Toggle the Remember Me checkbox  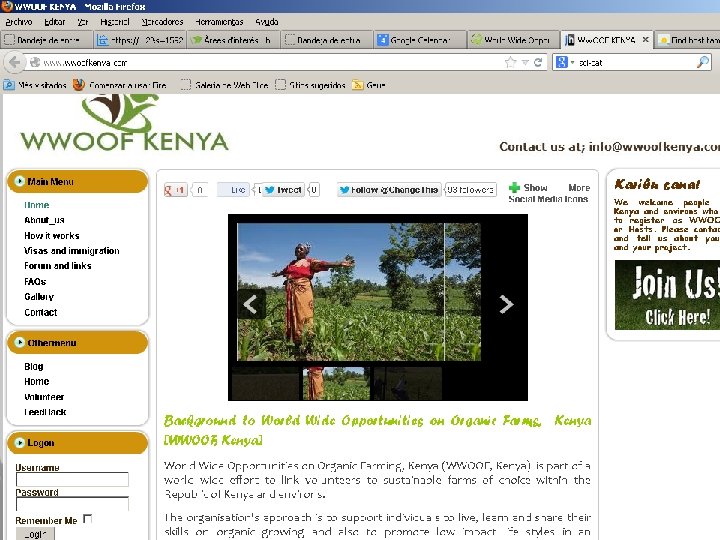point(87,519)
